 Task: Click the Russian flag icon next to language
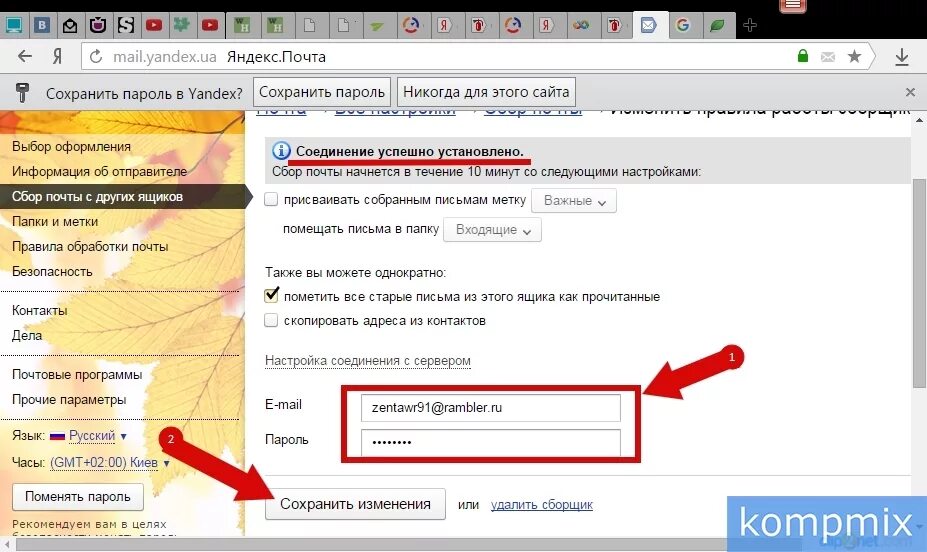(57, 436)
